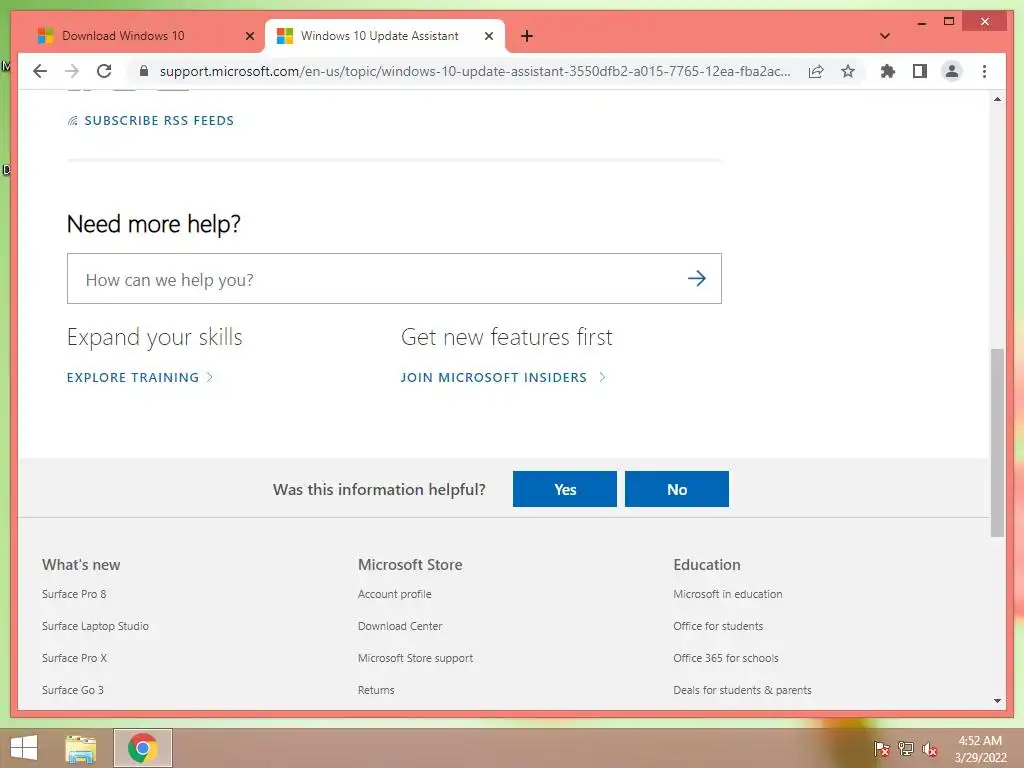Open volume speaker tray icon
This screenshot has width=1024, height=768.
pyautogui.click(x=929, y=749)
